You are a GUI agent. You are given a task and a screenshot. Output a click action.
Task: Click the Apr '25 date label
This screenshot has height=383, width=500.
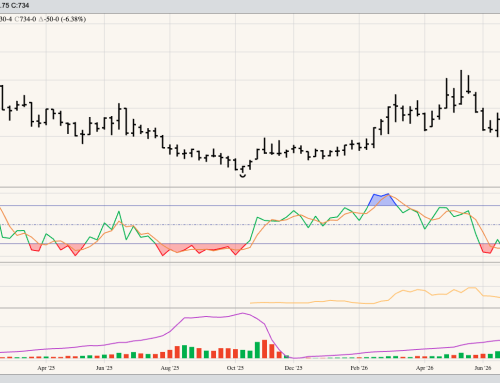[x=46, y=368]
